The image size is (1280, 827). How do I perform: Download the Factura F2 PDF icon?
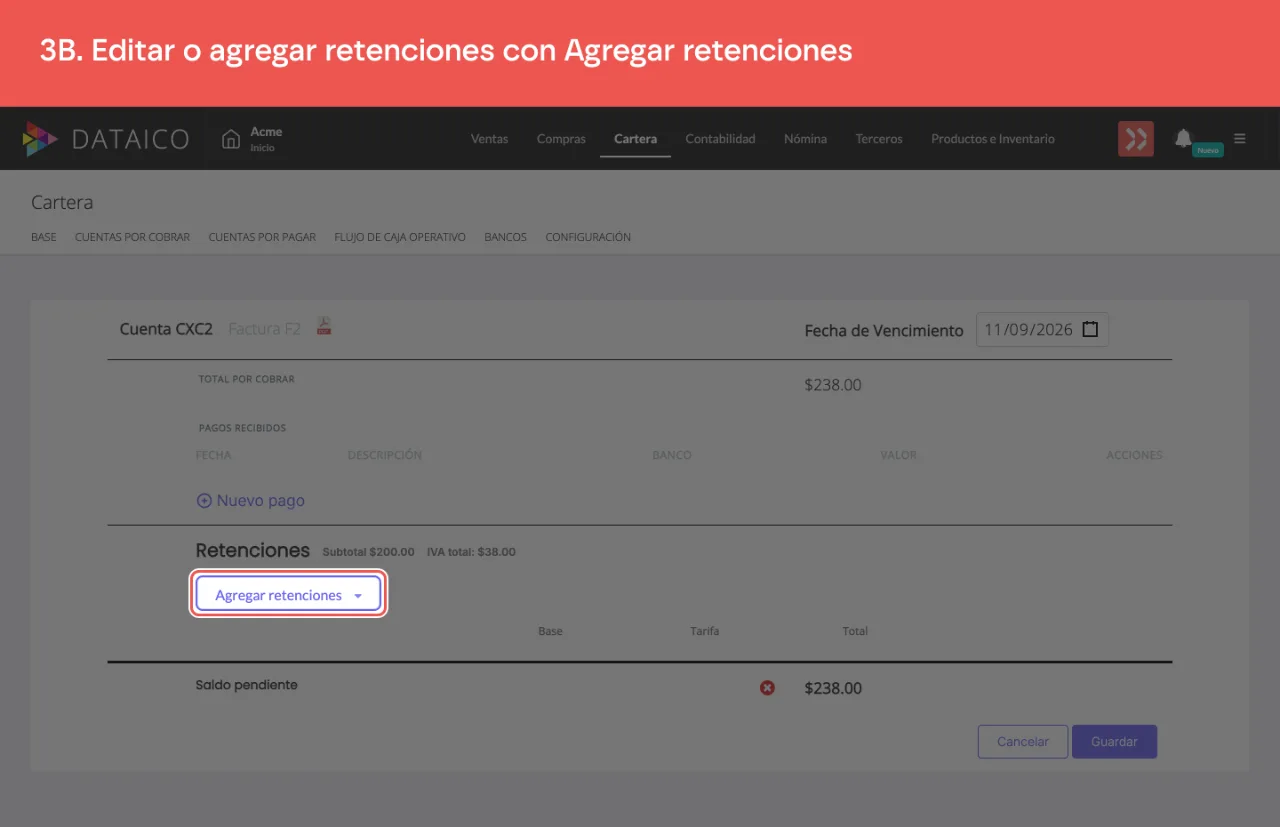pos(324,326)
